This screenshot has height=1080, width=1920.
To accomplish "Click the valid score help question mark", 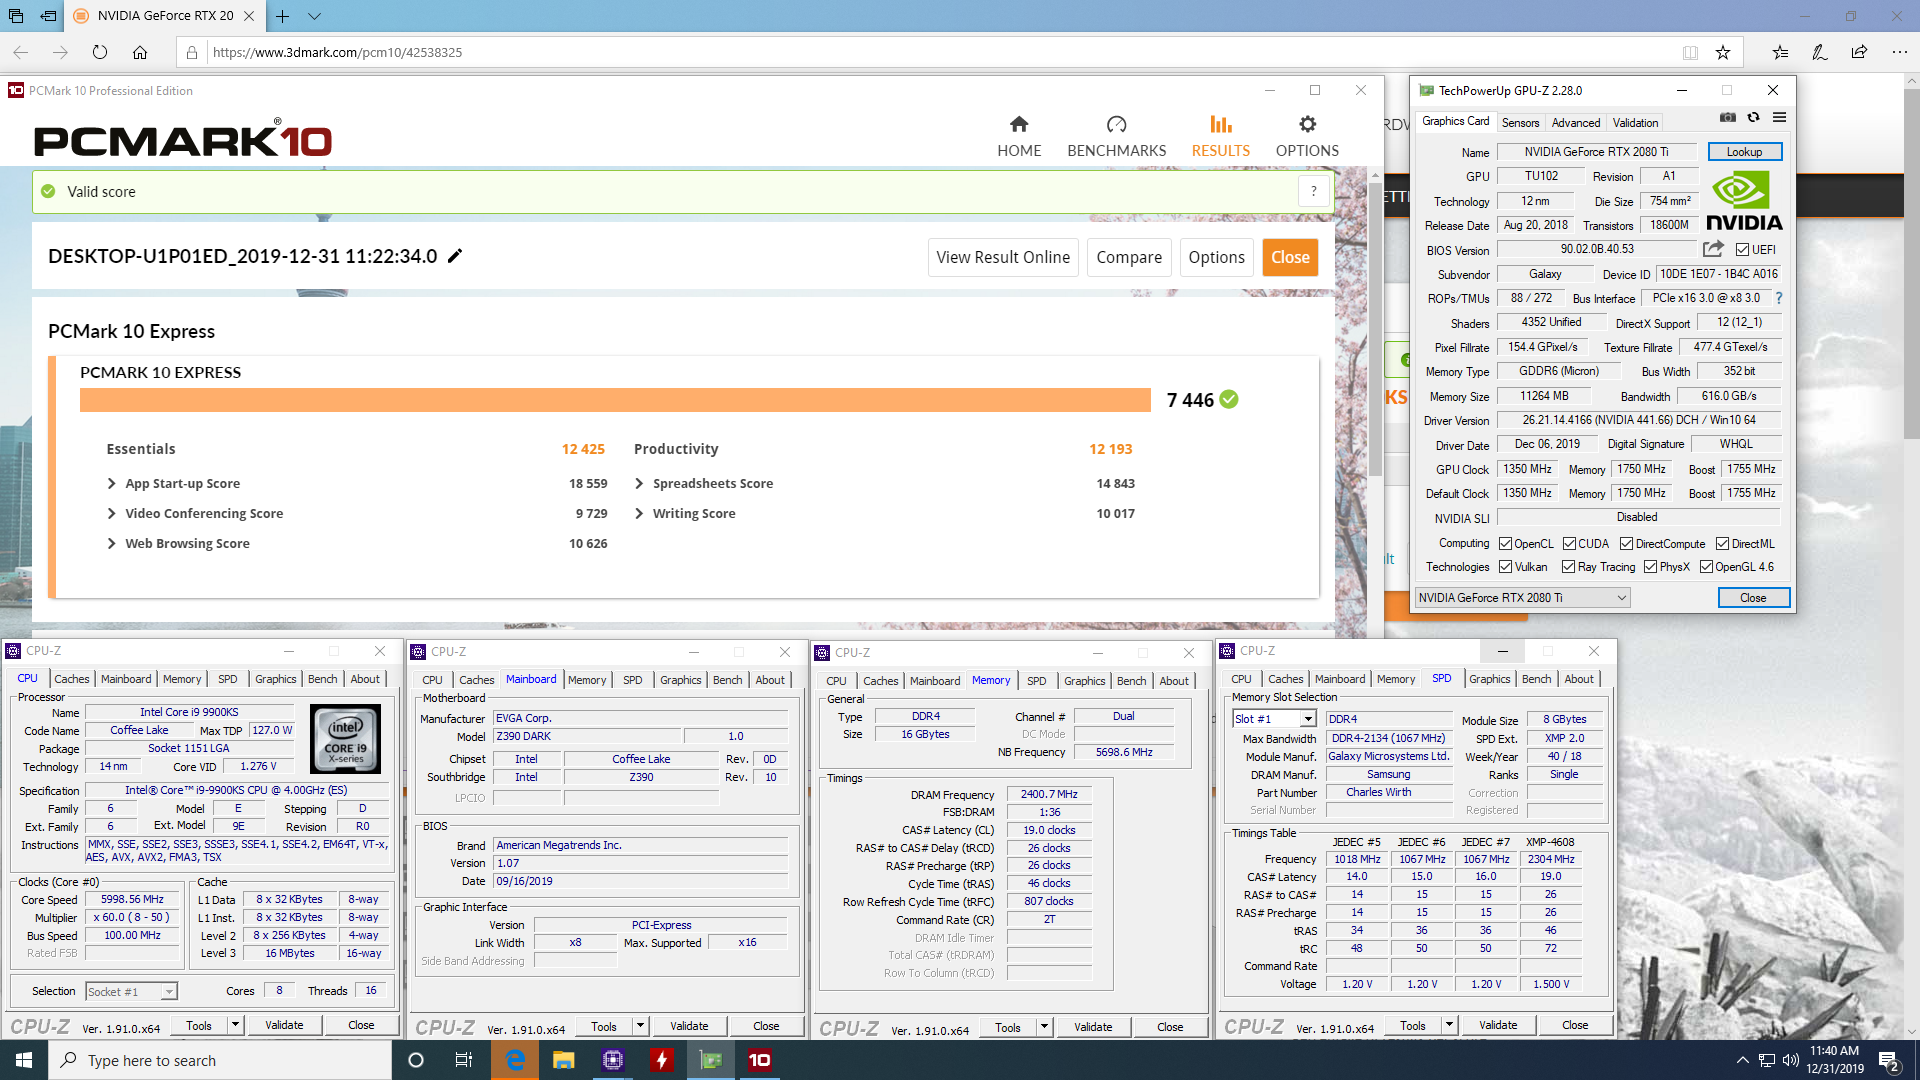I will [x=1314, y=191].
